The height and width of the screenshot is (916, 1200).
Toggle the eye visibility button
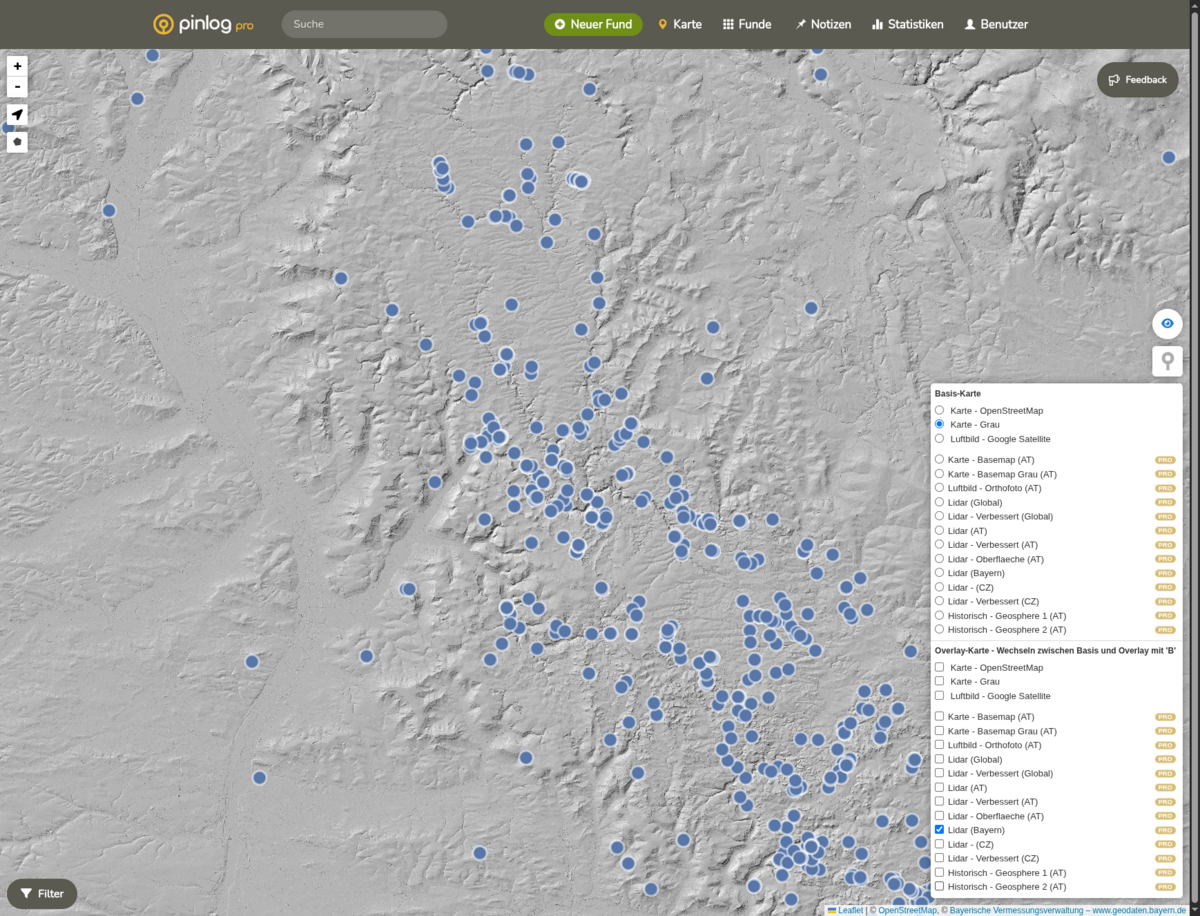coord(1167,324)
